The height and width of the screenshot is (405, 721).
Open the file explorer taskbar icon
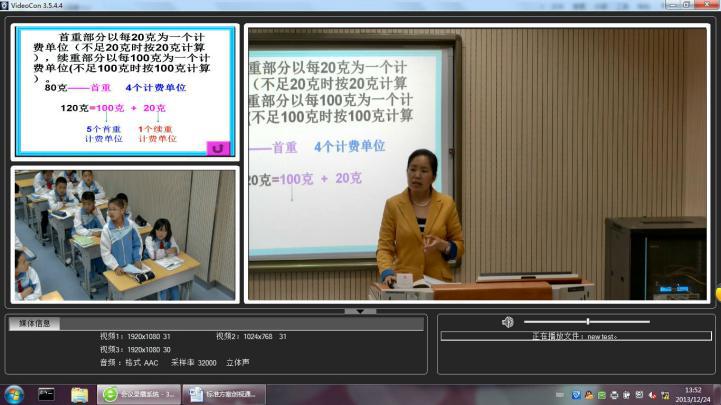click(x=79, y=394)
